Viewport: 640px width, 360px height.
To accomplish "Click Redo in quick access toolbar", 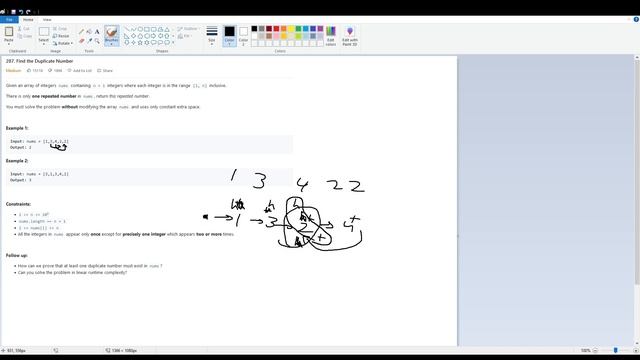I will click(28, 12).
